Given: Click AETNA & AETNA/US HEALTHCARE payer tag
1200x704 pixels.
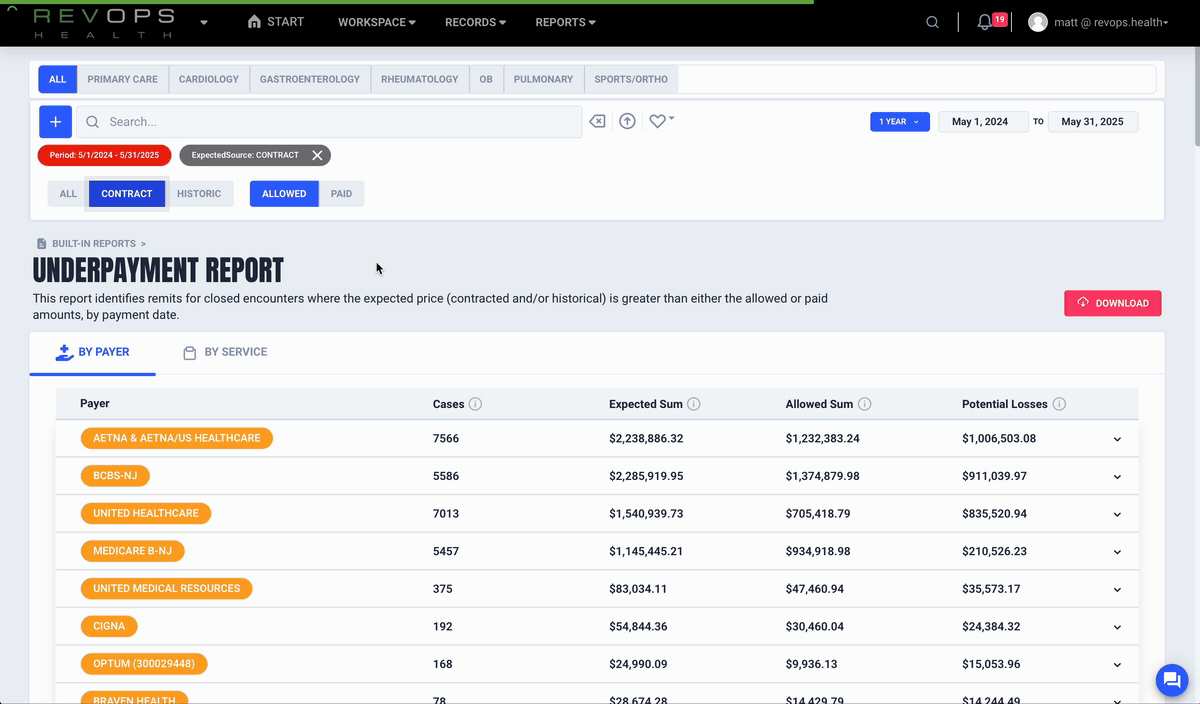Looking at the screenshot, I should pyautogui.click(x=176, y=438).
